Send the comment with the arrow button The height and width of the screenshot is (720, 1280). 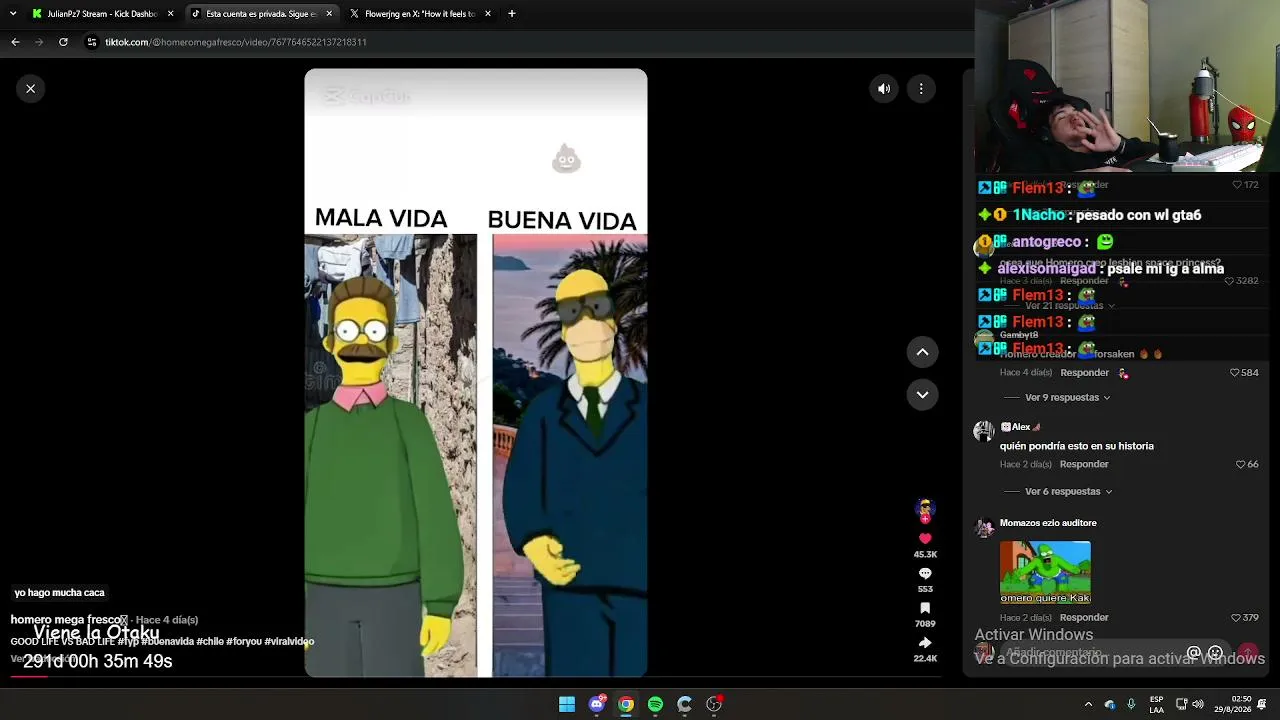point(1248,653)
